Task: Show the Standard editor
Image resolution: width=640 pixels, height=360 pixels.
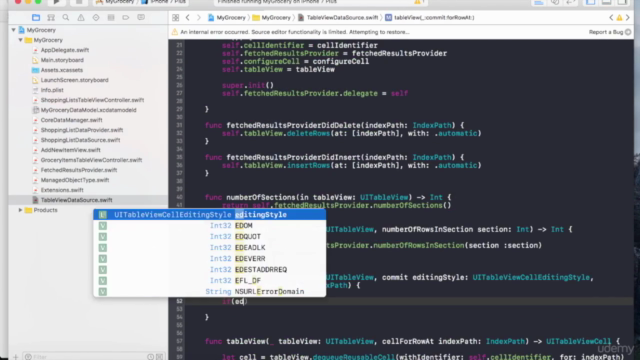Action: coord(539,2)
